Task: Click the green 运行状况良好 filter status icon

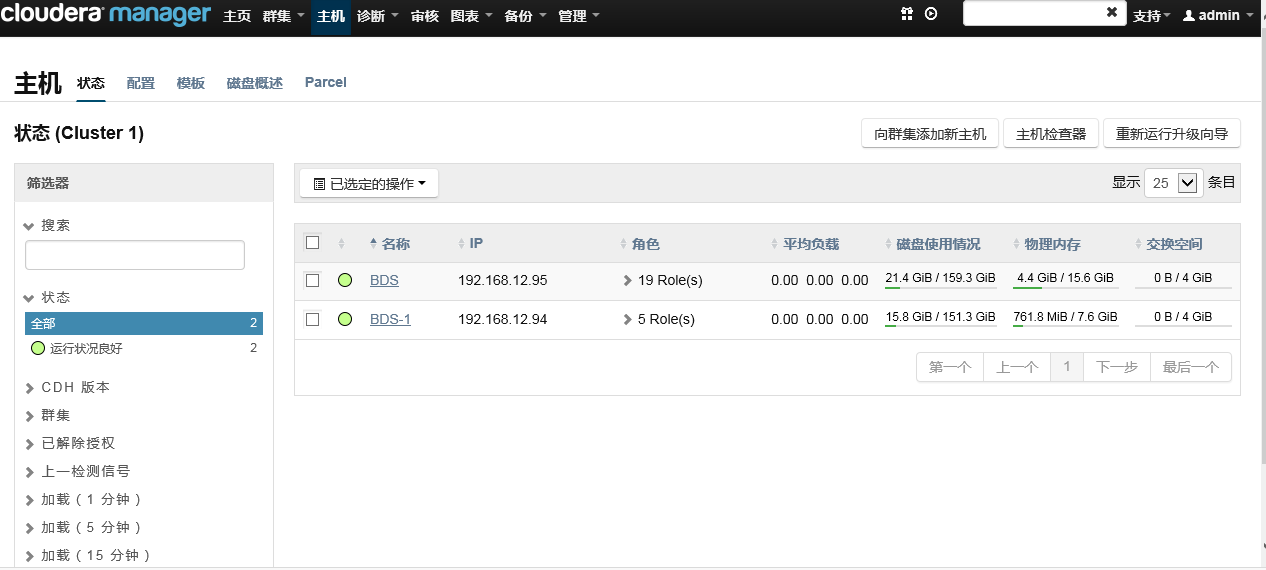Action: [x=38, y=348]
